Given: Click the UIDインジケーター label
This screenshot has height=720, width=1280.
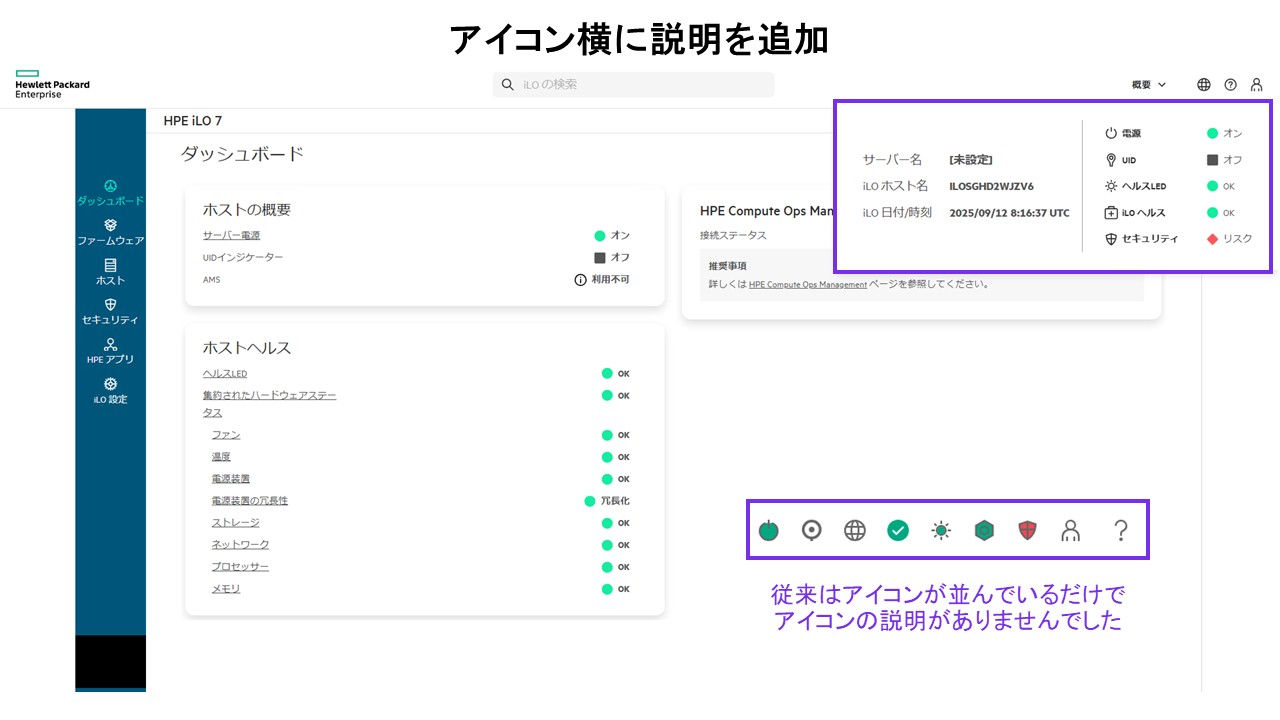Looking at the screenshot, I should 243,258.
